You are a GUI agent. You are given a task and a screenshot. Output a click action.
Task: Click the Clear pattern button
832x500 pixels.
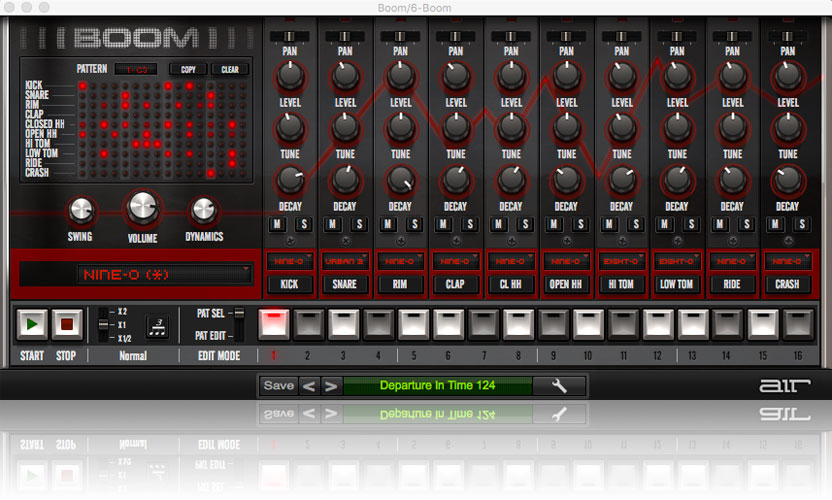(x=229, y=70)
